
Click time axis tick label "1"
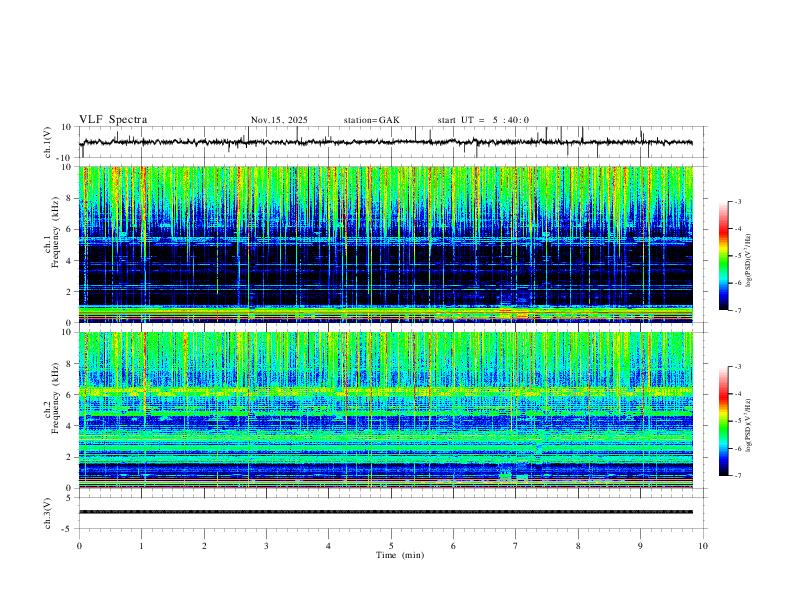pos(141,546)
